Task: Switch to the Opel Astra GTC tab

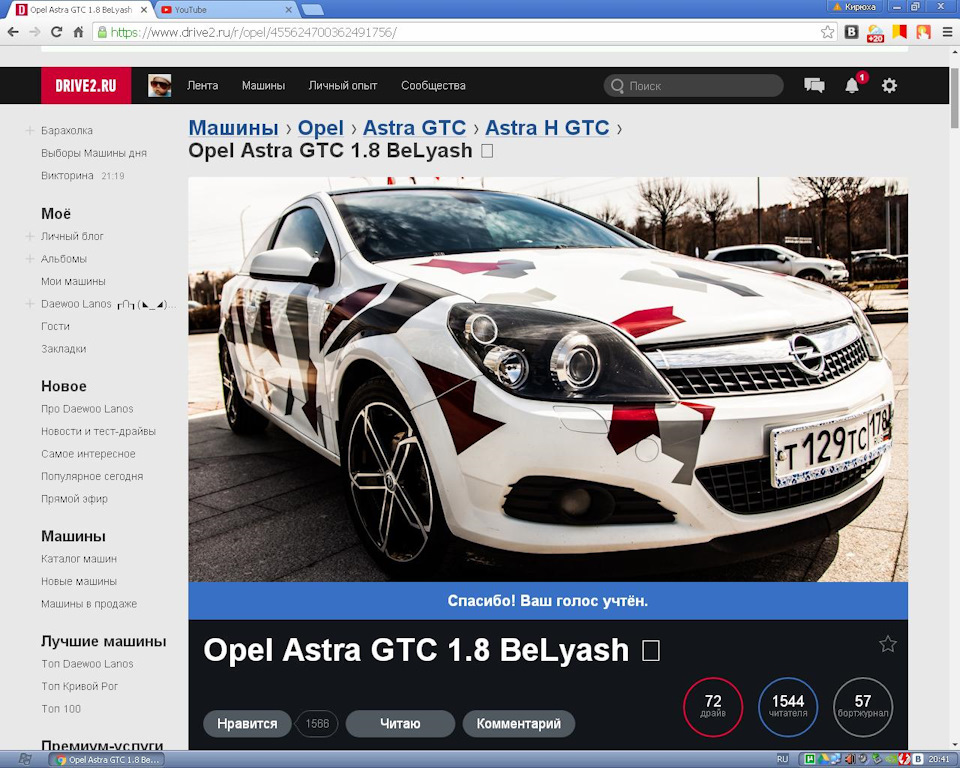Action: point(81,10)
